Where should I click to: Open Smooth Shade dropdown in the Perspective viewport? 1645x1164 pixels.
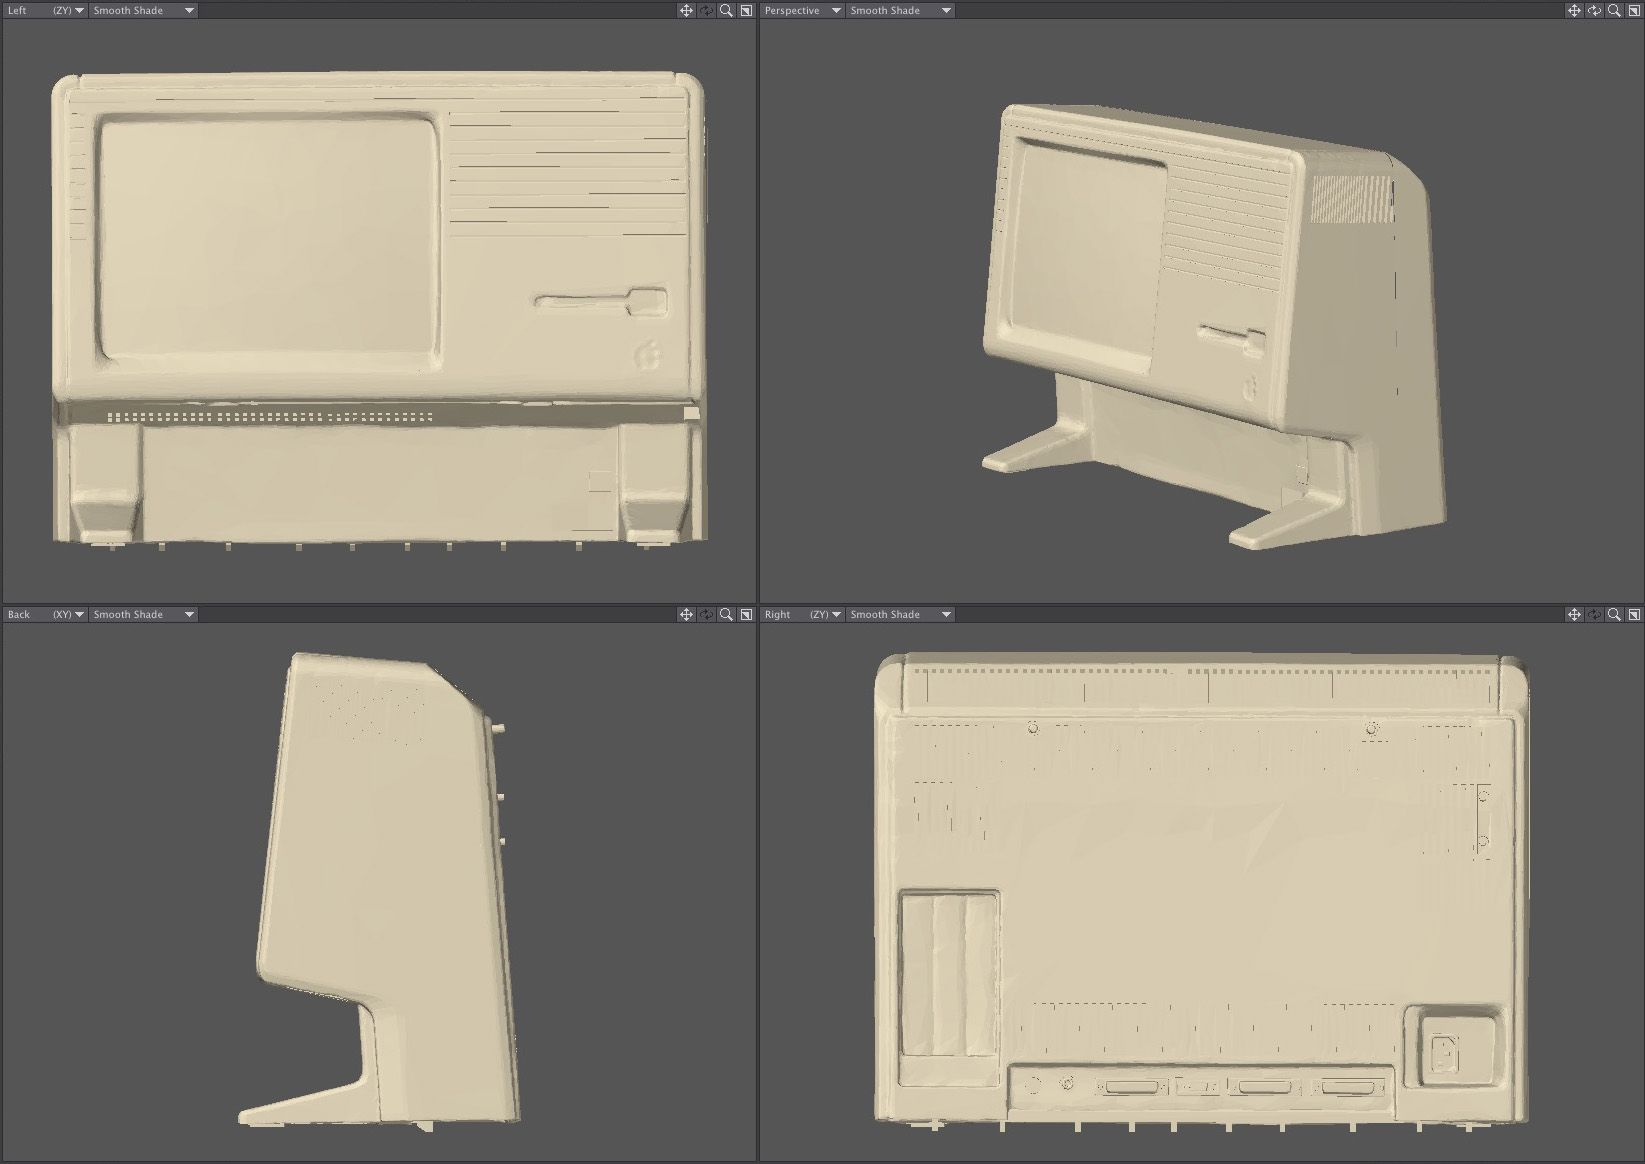click(x=900, y=10)
